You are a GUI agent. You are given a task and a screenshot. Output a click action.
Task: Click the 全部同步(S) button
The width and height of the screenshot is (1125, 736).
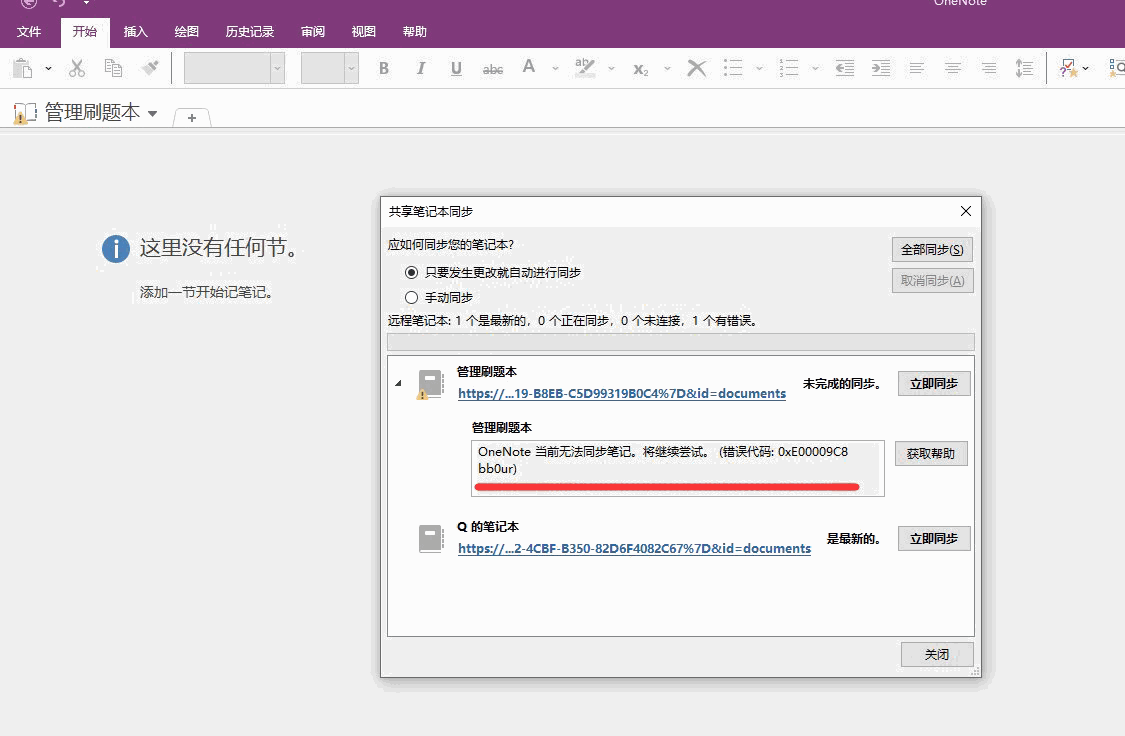click(x=932, y=250)
